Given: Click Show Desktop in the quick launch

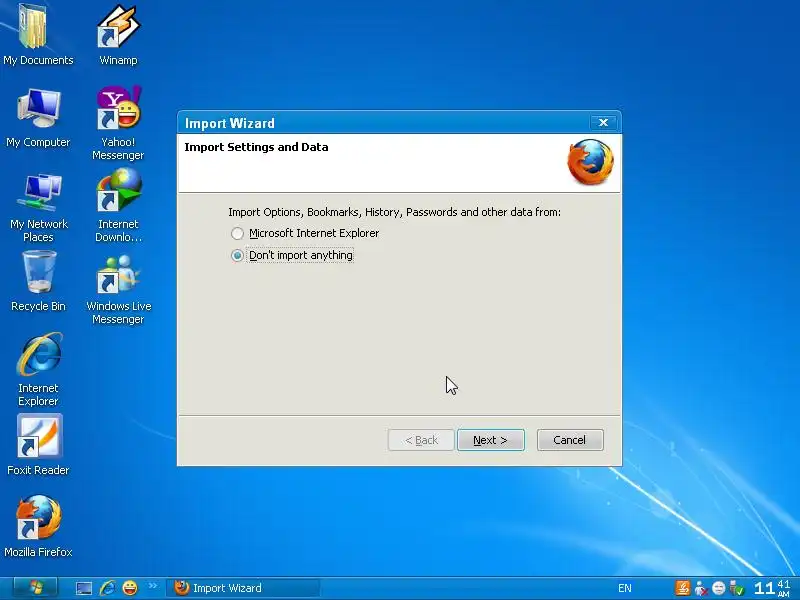Looking at the screenshot, I should (x=84, y=588).
